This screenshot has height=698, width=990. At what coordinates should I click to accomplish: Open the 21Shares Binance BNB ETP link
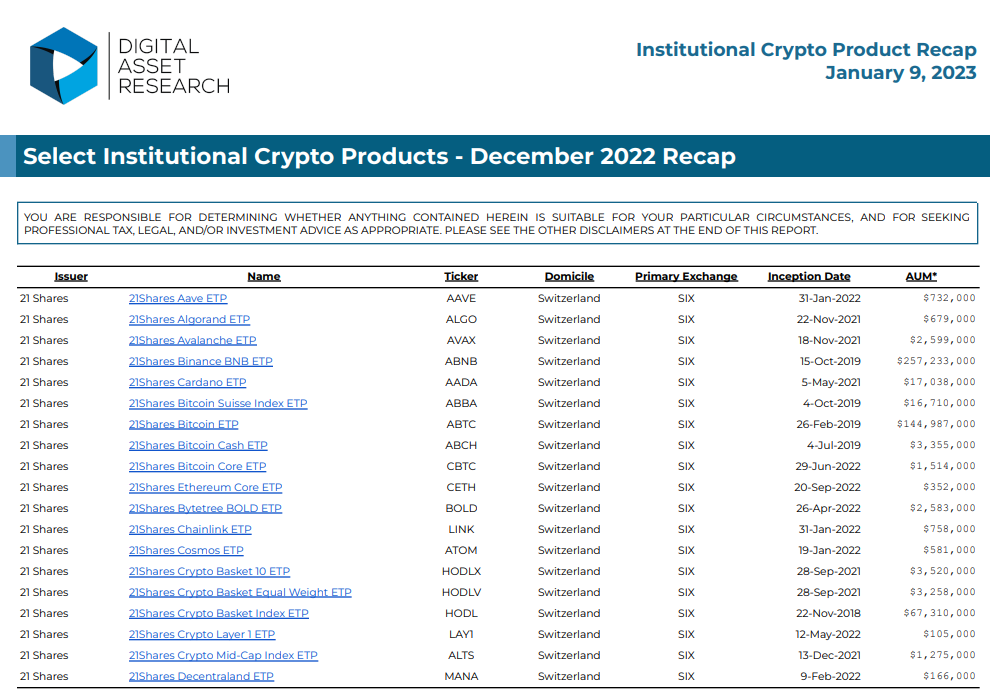(201, 361)
